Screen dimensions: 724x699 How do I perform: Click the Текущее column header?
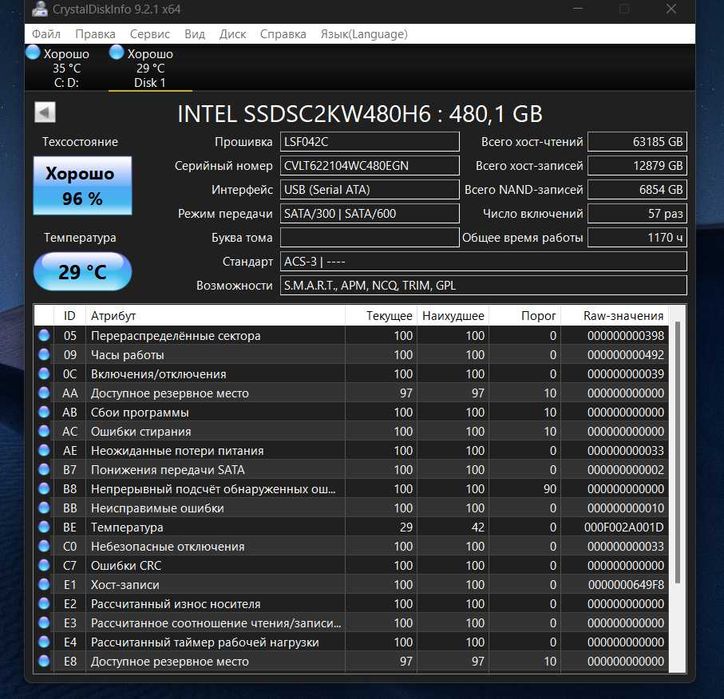pyautogui.click(x=381, y=316)
